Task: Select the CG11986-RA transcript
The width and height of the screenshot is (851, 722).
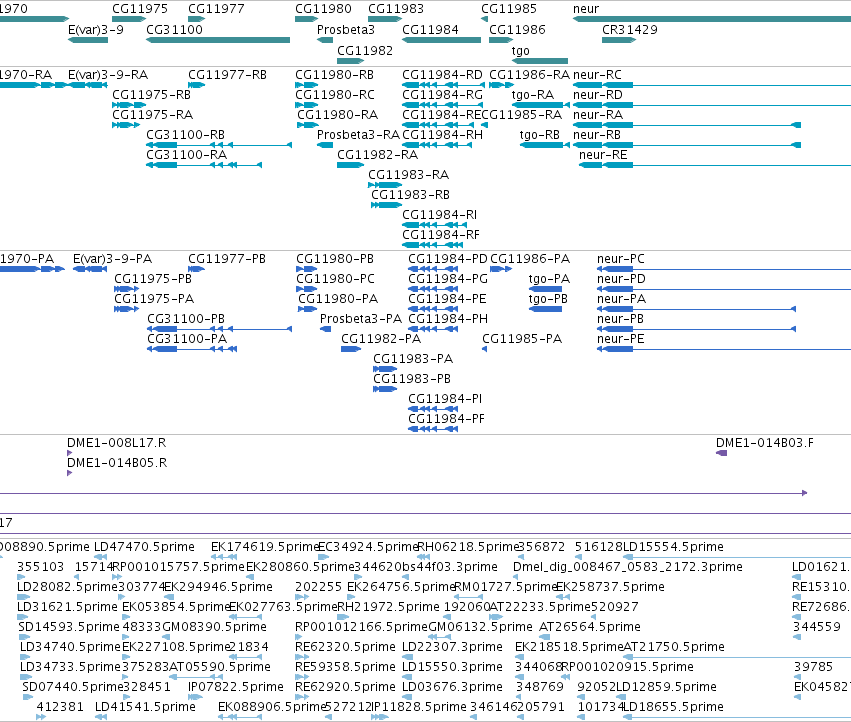Action: 501,85
